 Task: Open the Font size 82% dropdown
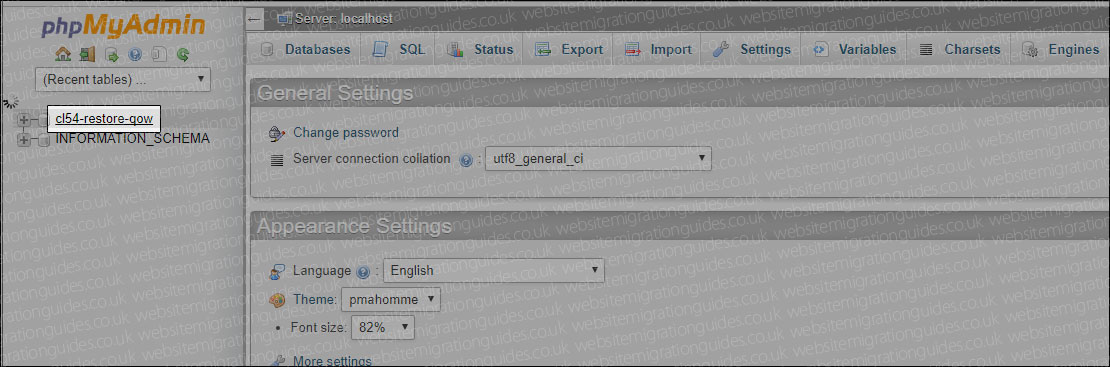click(382, 327)
